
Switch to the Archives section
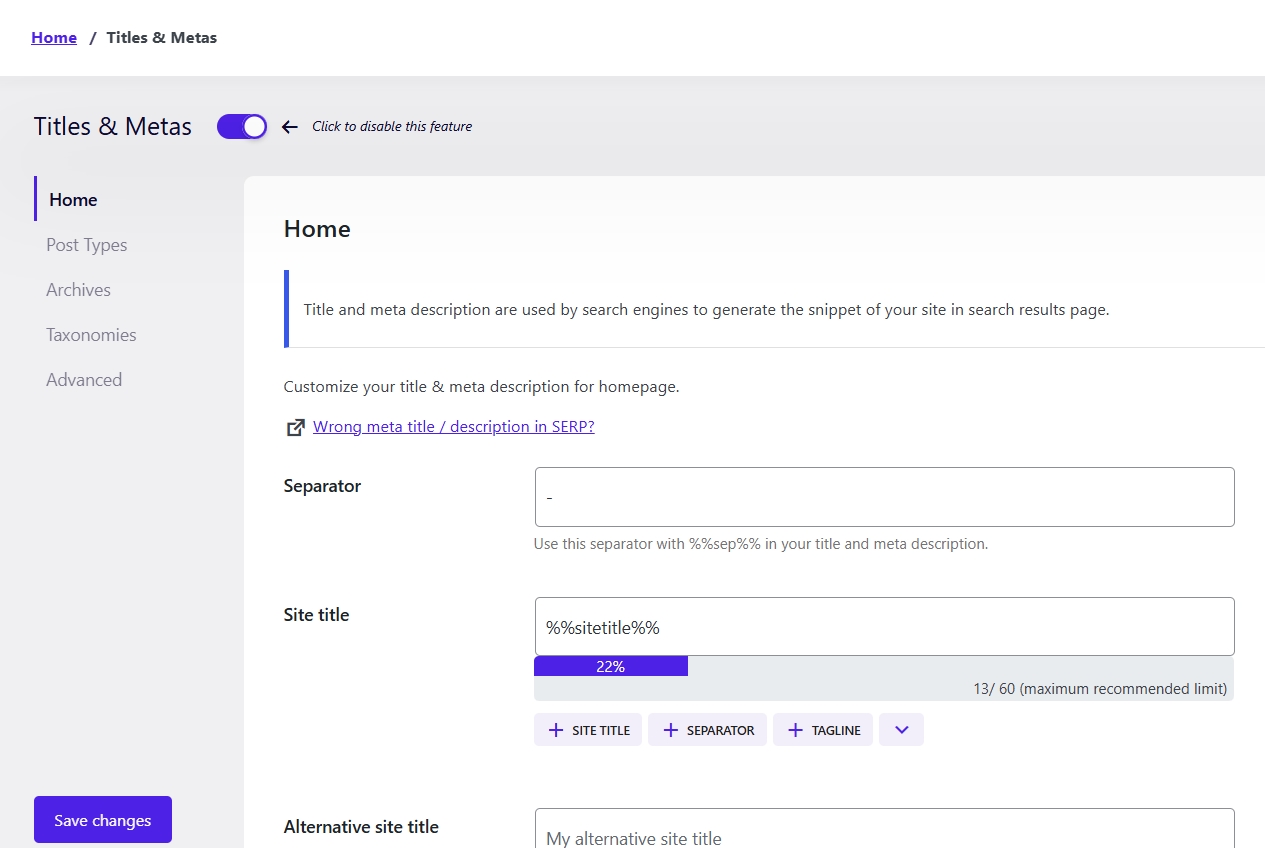(78, 290)
